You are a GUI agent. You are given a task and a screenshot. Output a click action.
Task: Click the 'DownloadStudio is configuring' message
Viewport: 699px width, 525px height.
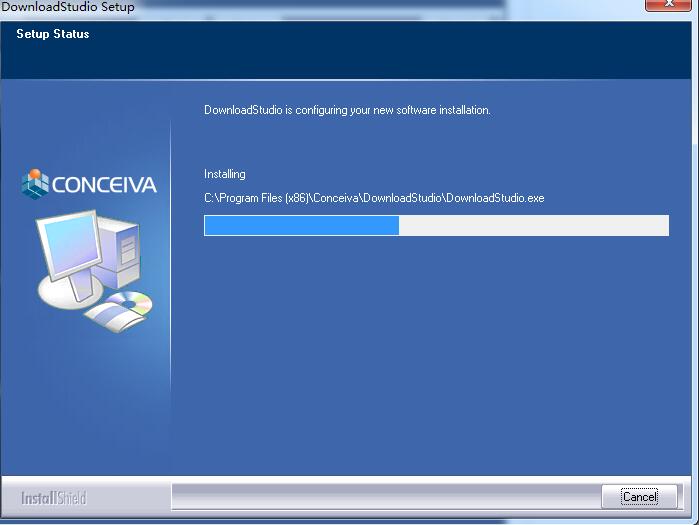347,110
